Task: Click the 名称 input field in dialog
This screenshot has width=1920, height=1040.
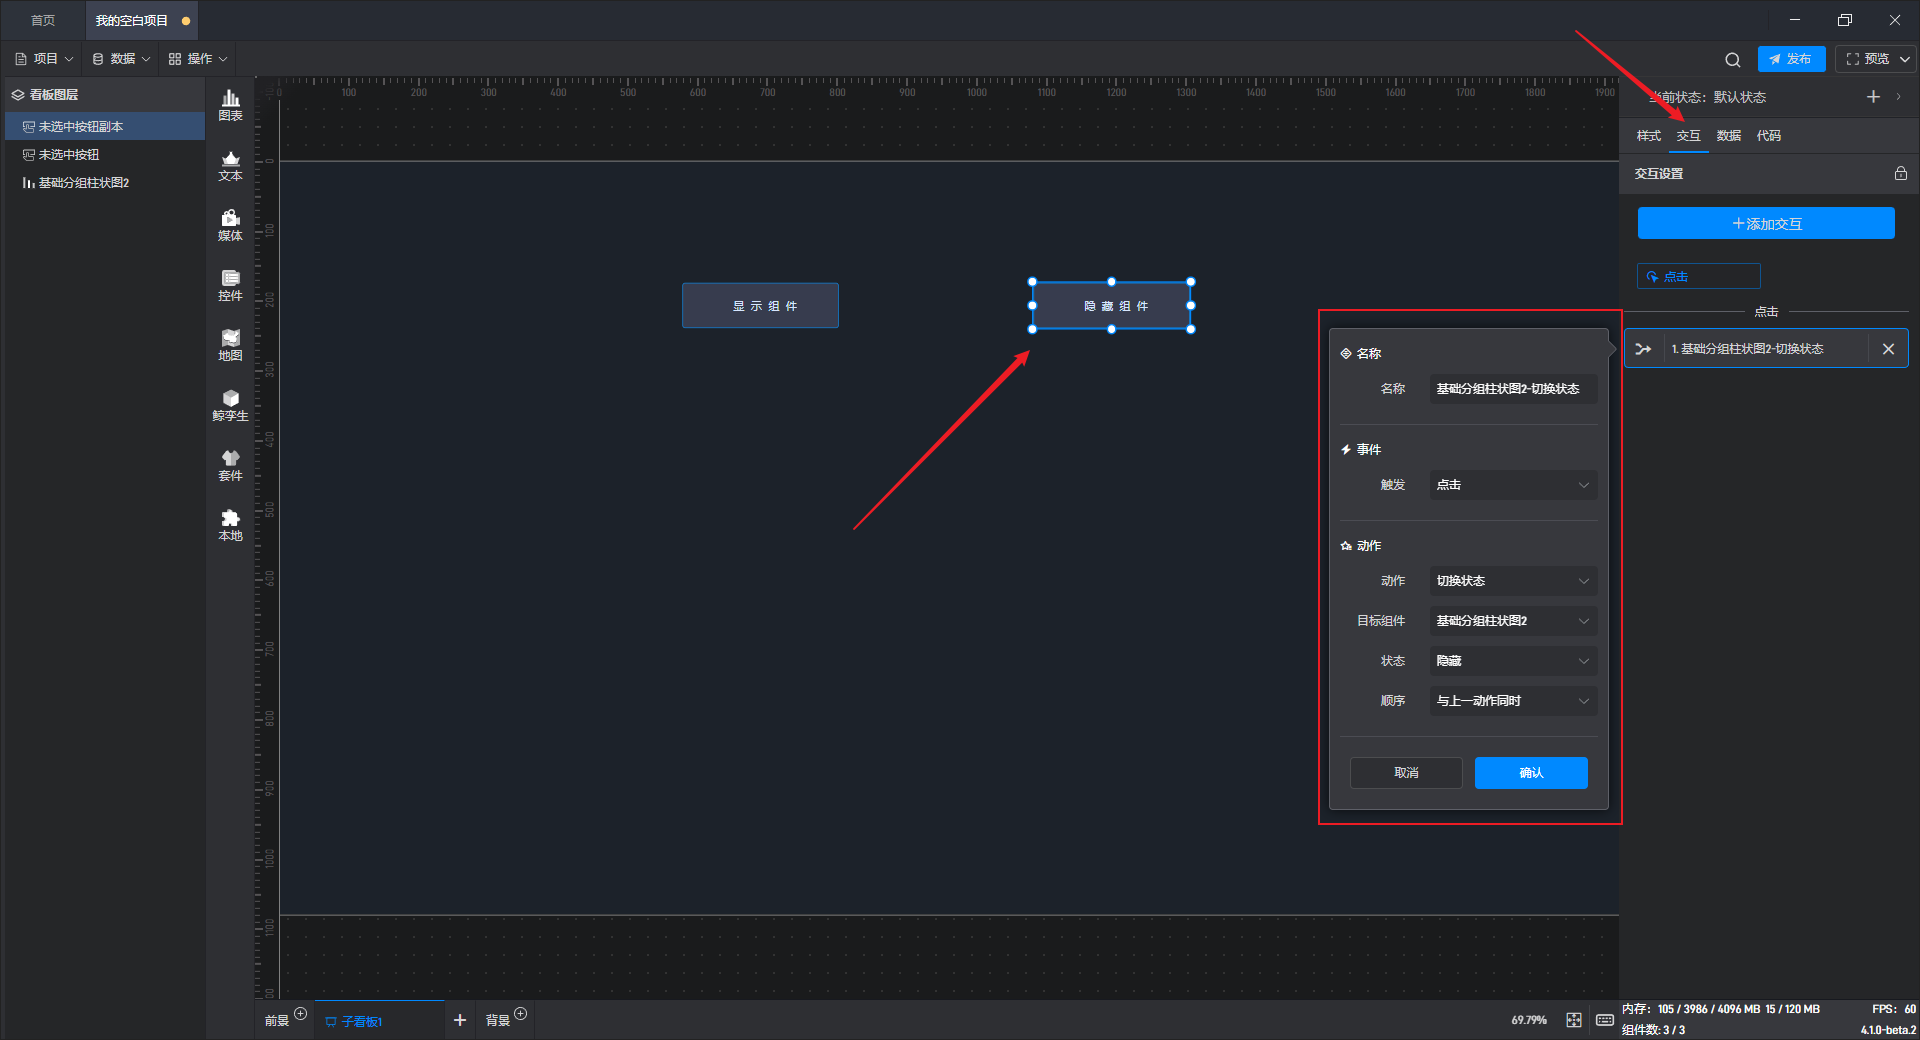Action: (x=1513, y=389)
